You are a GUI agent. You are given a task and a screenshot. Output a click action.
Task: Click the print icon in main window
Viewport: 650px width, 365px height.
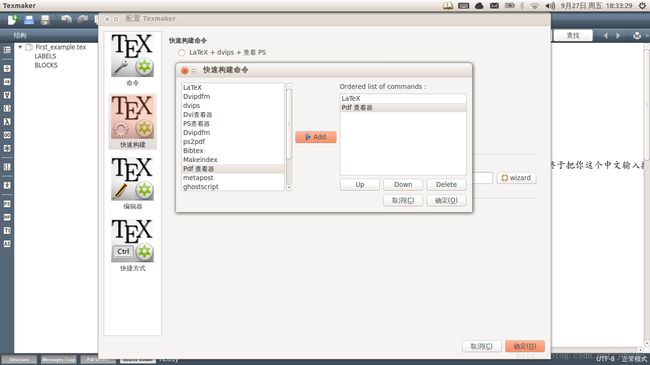click(x=637, y=36)
